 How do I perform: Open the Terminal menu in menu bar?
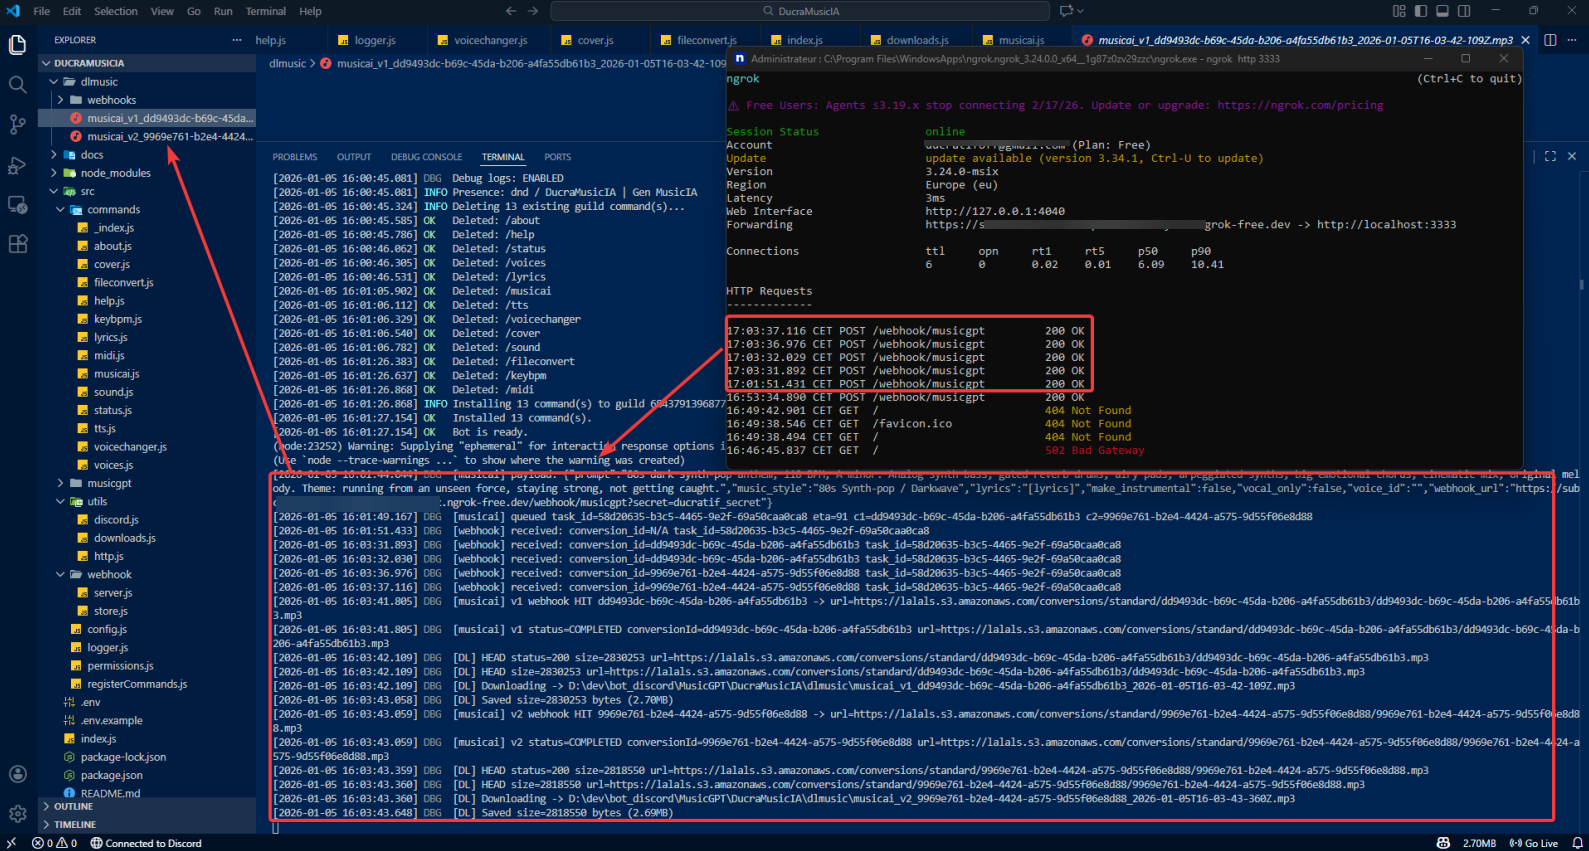tap(265, 11)
